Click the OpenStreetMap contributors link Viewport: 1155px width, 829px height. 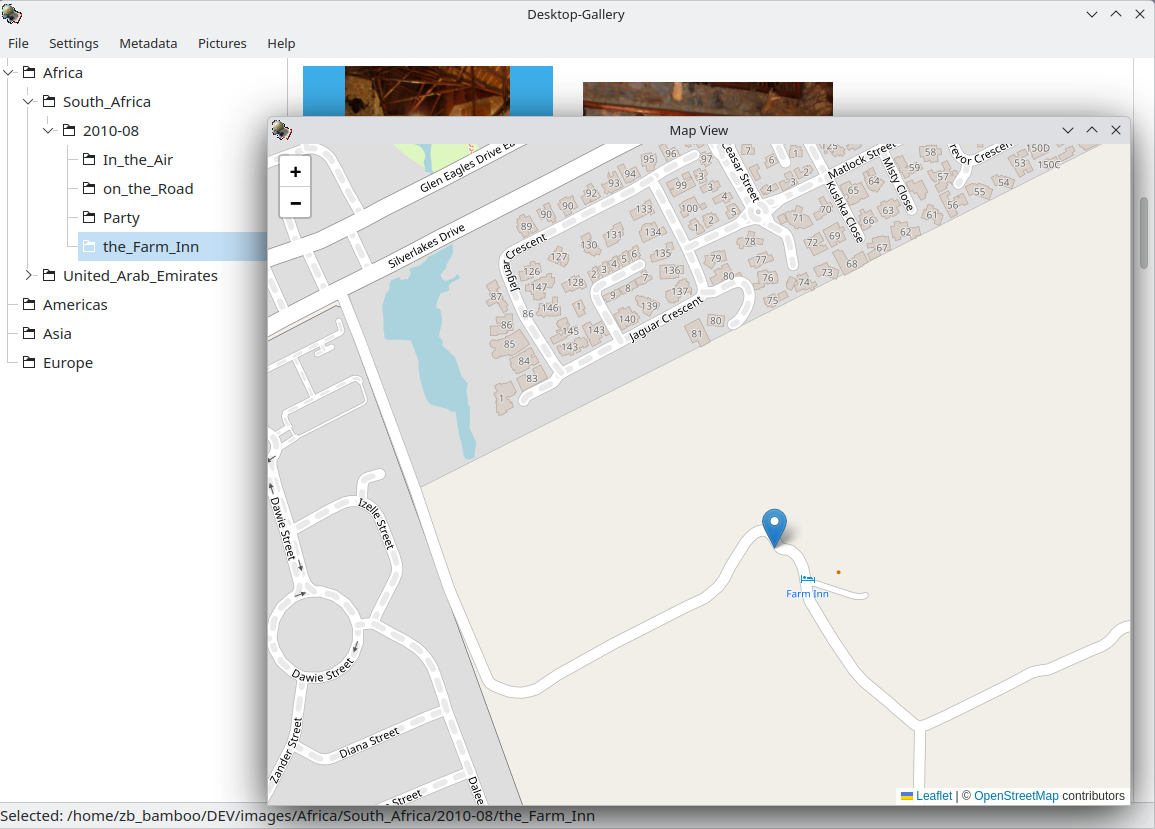(1017, 795)
